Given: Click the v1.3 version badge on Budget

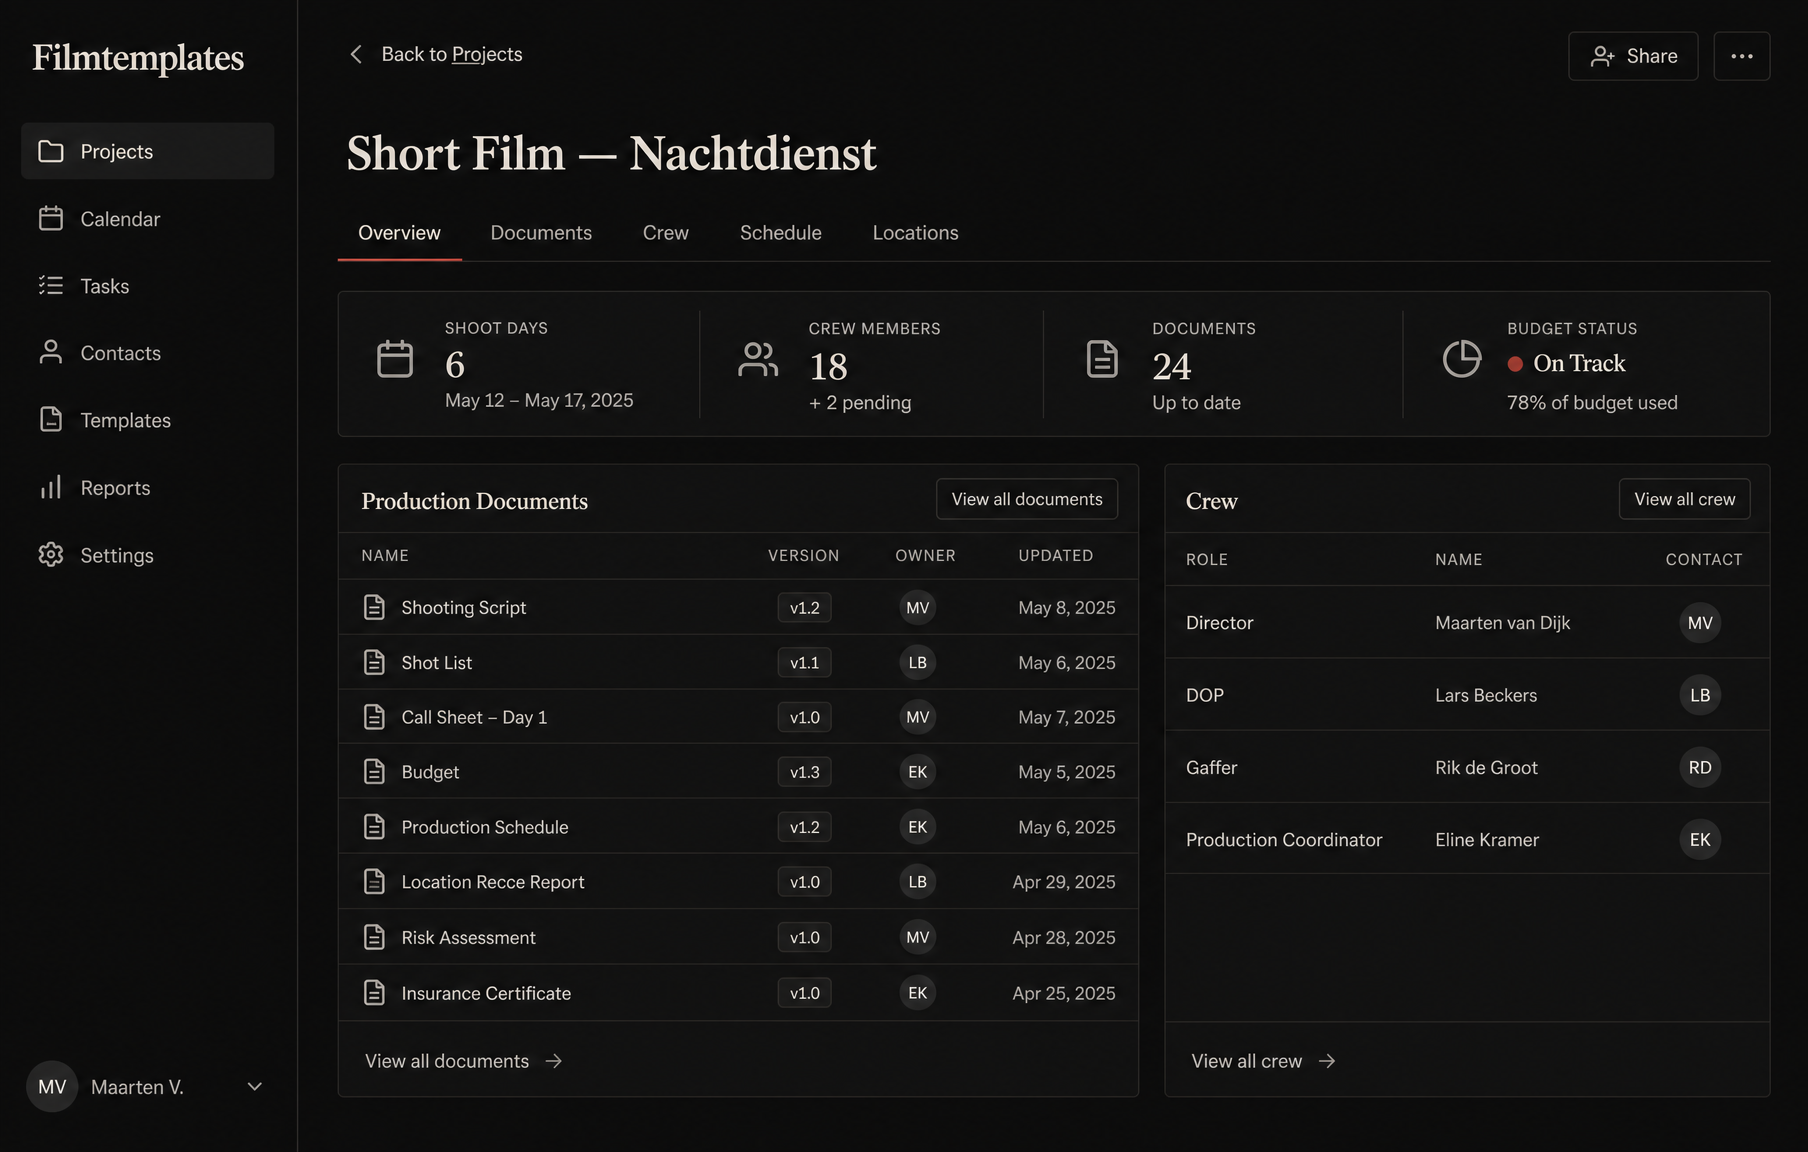Looking at the screenshot, I should 804,772.
